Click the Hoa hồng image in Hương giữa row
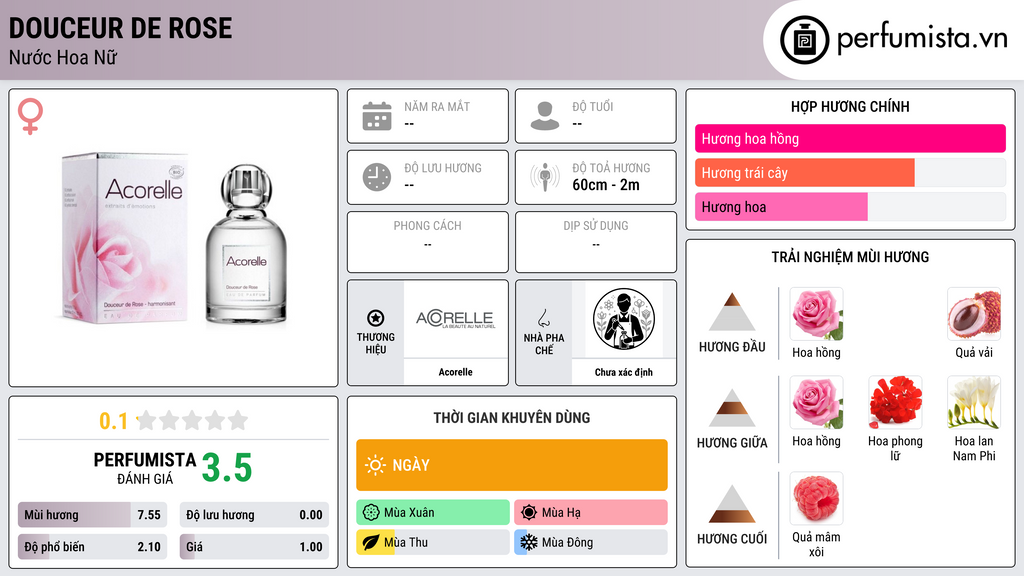This screenshot has width=1024, height=576. click(816, 402)
